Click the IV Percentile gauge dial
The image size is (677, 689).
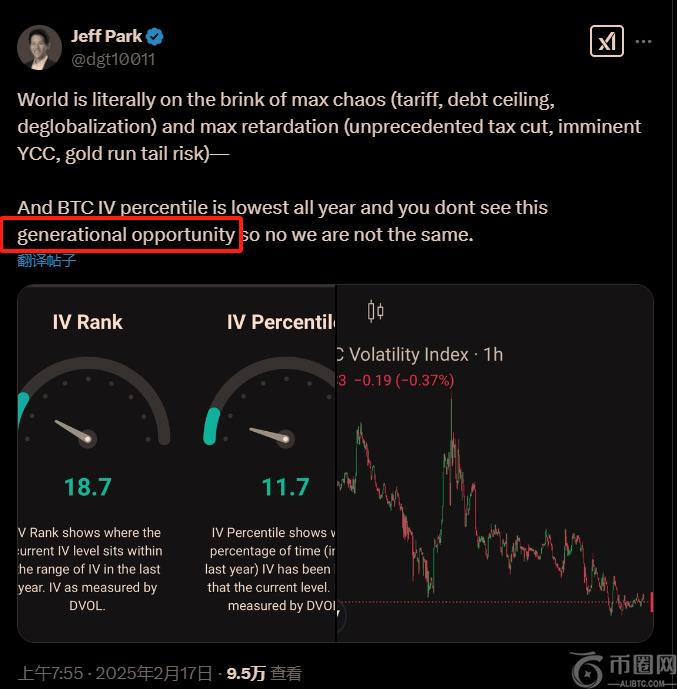coord(270,412)
